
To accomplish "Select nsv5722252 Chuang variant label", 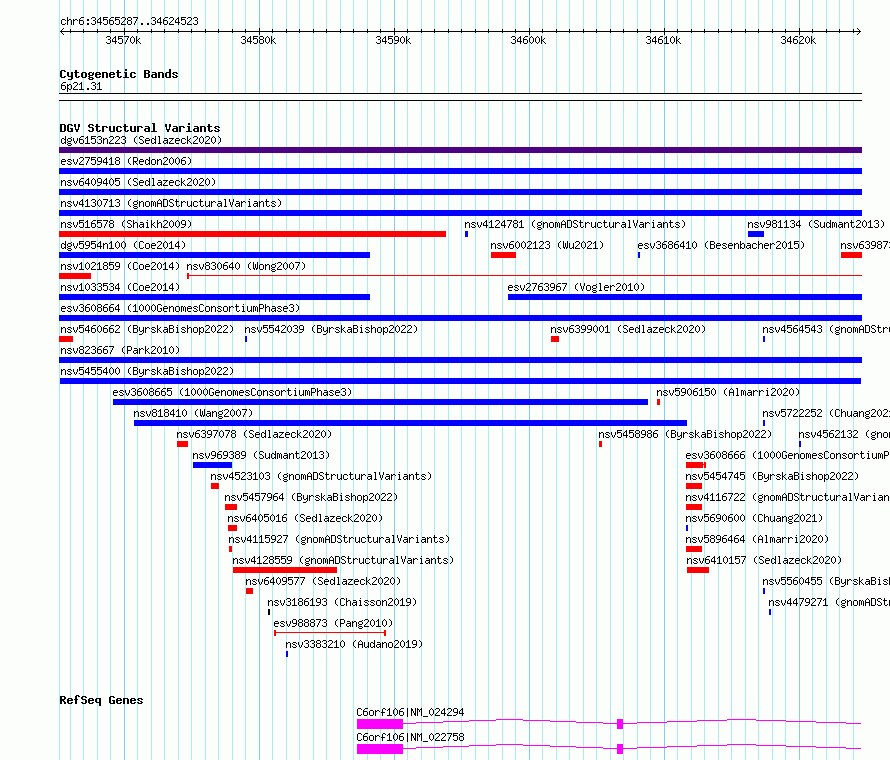I will (826, 413).
